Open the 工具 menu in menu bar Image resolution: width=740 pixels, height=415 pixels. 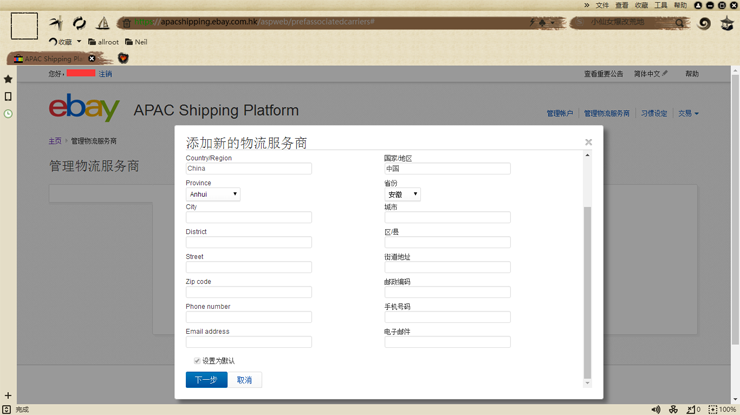661,5
